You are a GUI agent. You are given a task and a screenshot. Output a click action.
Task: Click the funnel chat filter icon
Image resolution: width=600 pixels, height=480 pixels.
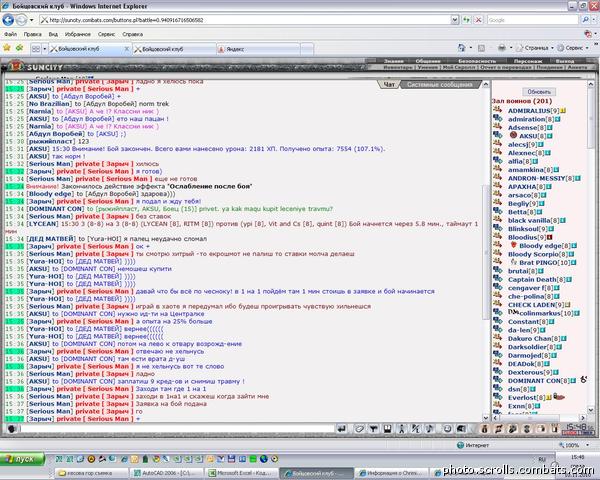point(373,429)
